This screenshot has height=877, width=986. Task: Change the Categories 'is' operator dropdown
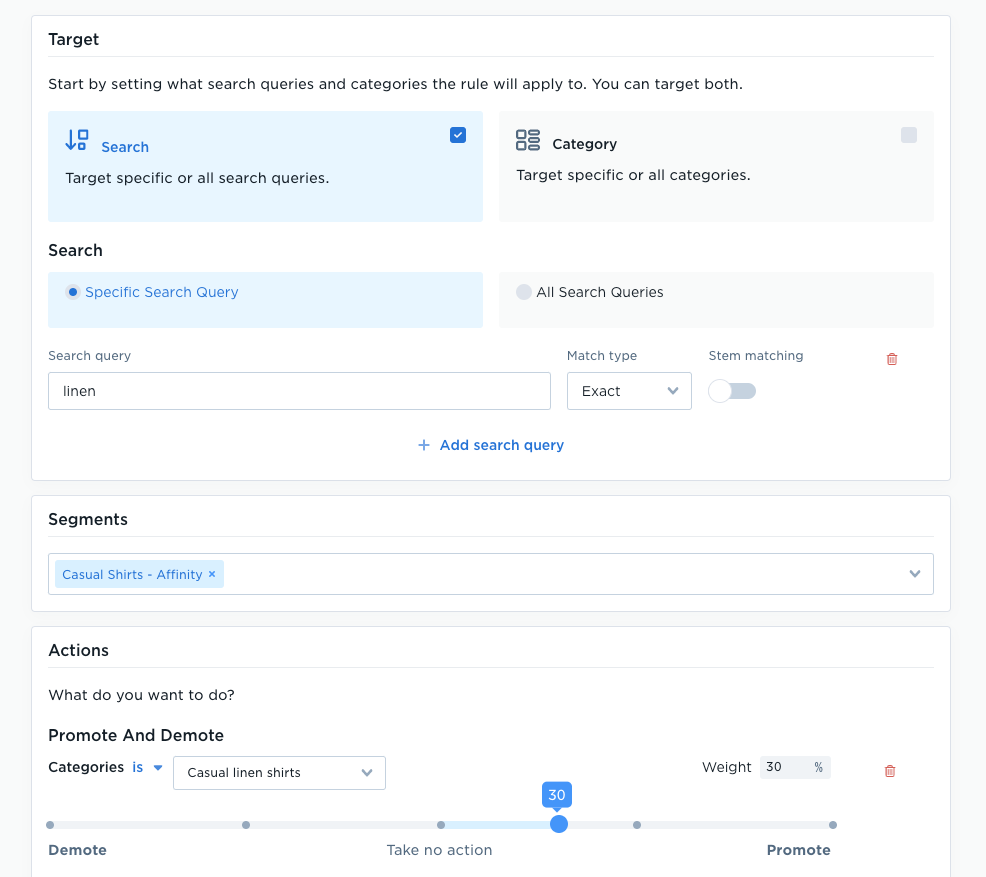coord(148,768)
